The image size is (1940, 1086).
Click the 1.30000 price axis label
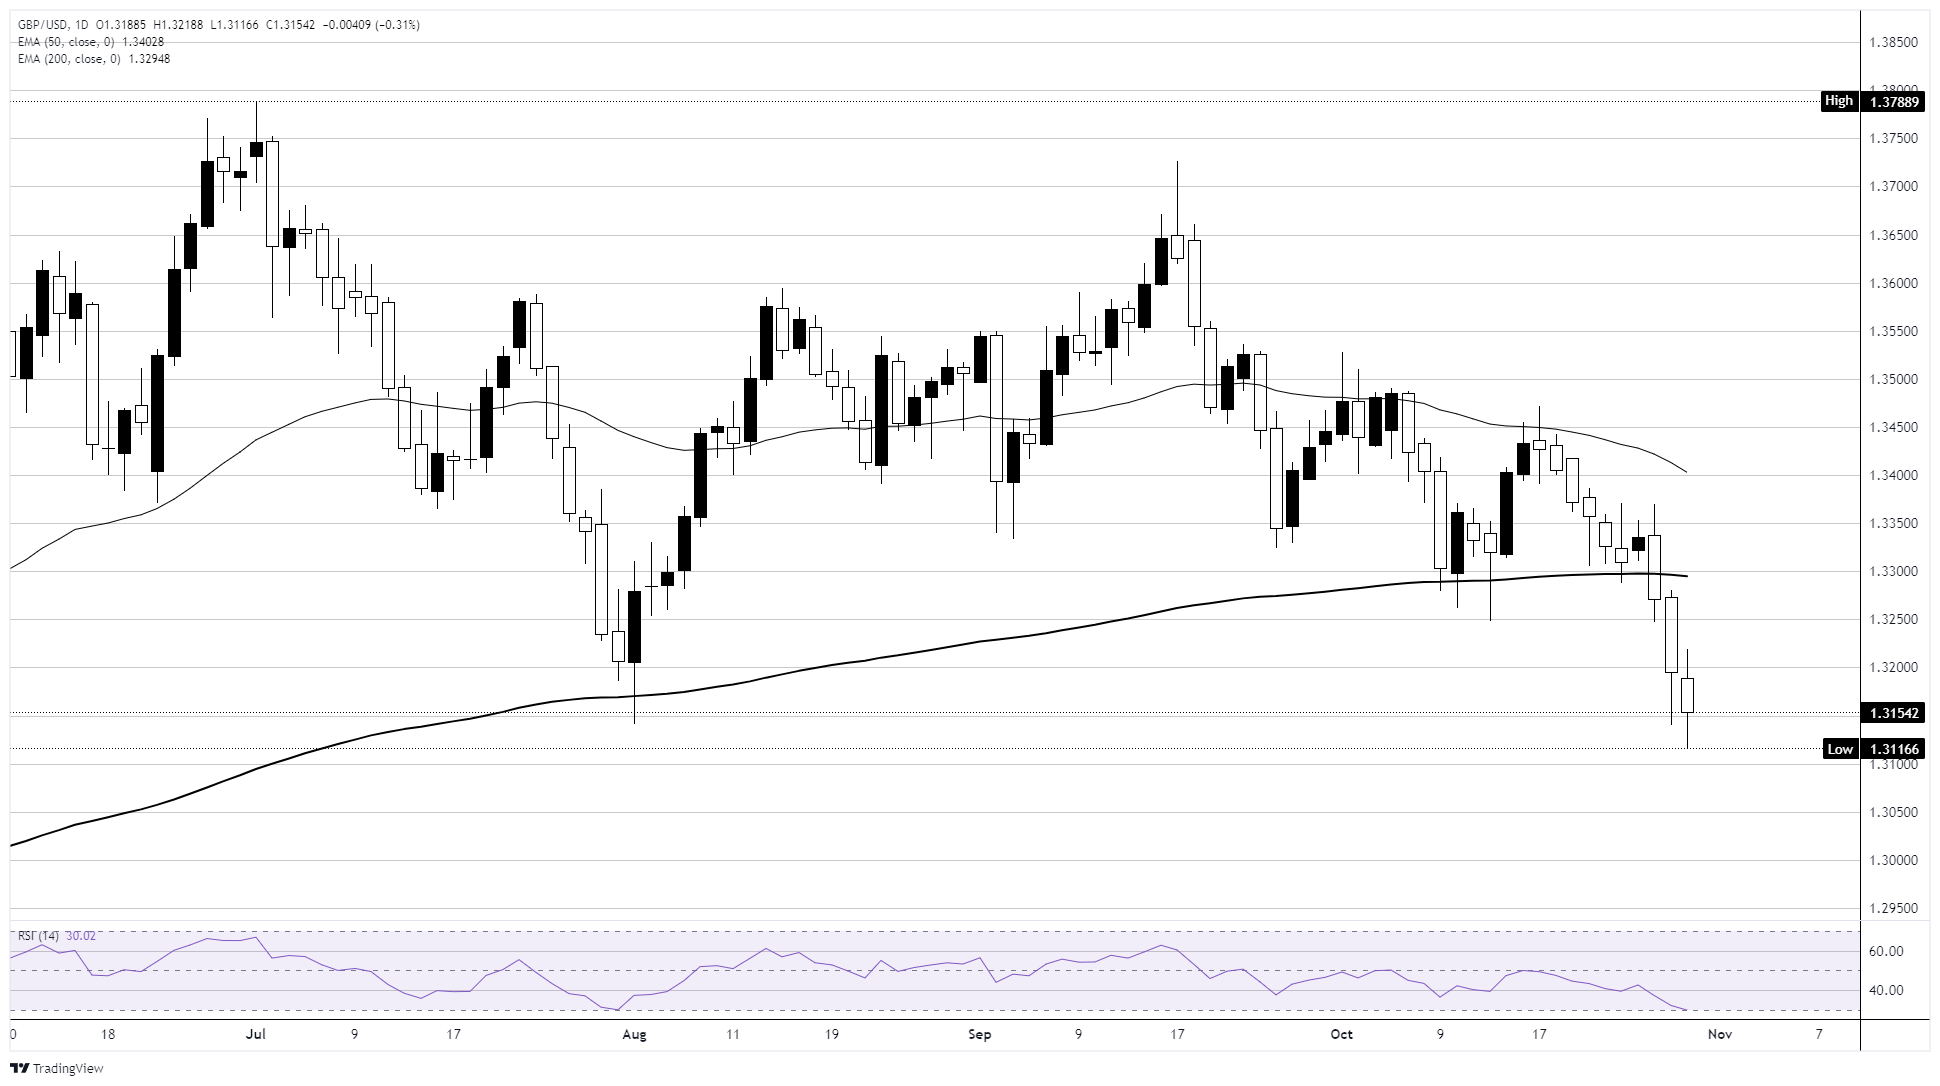point(1894,861)
